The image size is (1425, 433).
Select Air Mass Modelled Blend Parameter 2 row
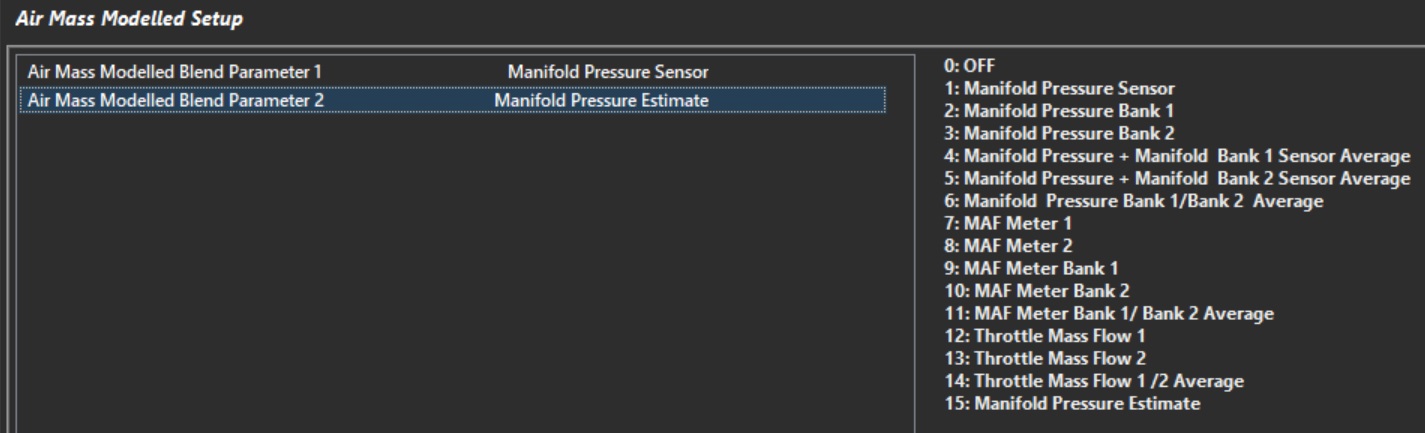(x=176, y=100)
